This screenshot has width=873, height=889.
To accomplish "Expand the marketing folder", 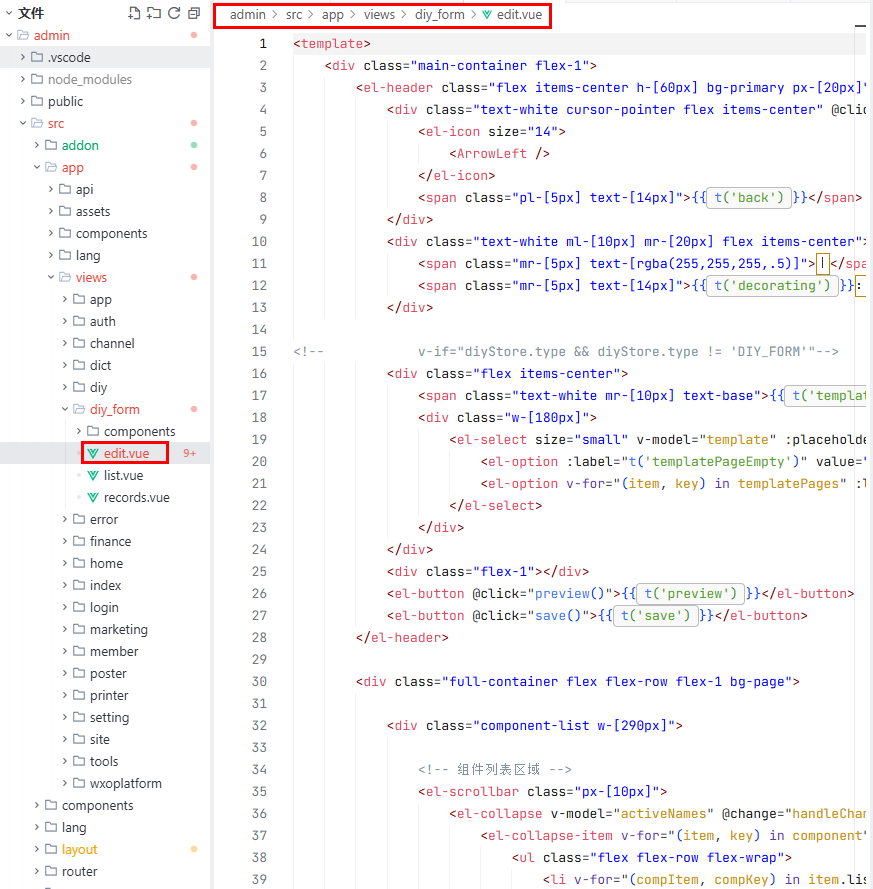I will 118,629.
